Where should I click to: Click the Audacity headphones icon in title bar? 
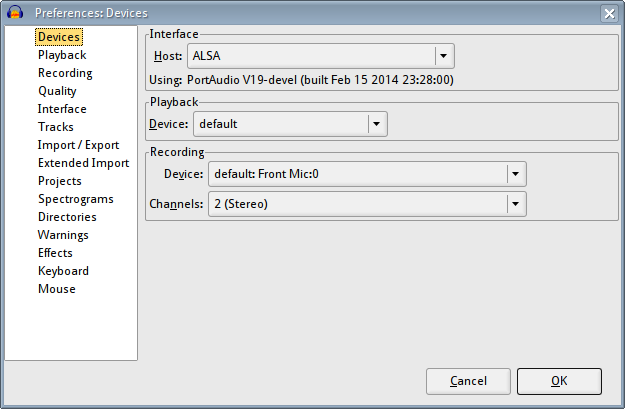[16, 13]
